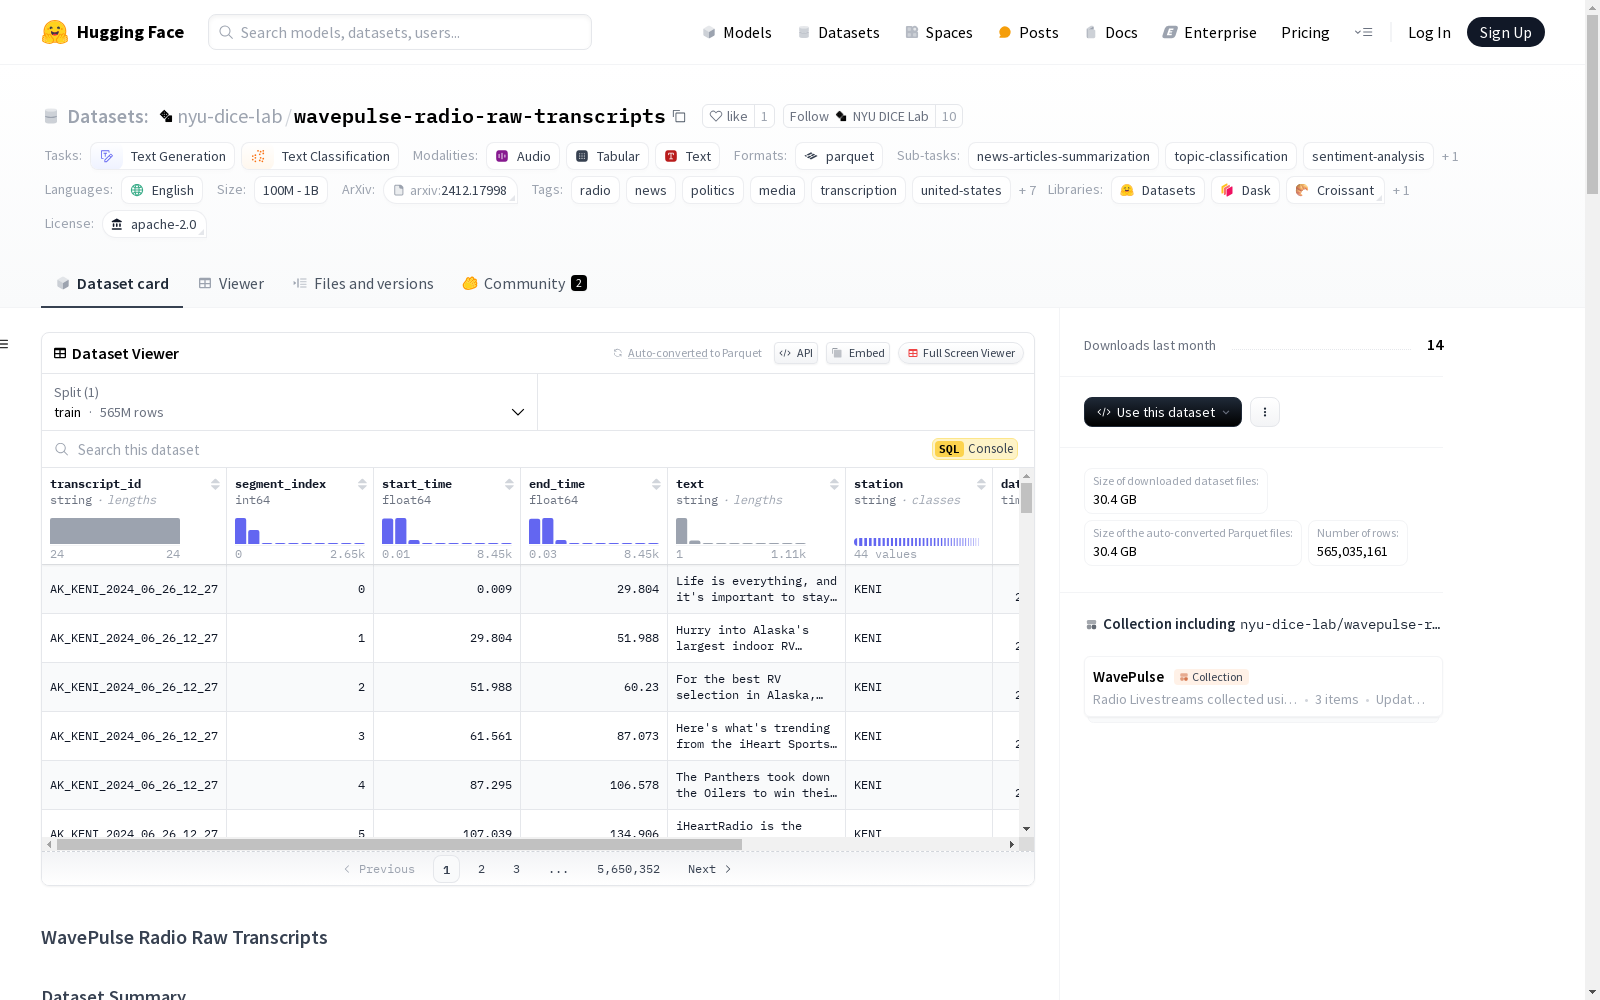Screen dimensions: 1600x1000
Task: Click the united-states tag
Action: (961, 190)
